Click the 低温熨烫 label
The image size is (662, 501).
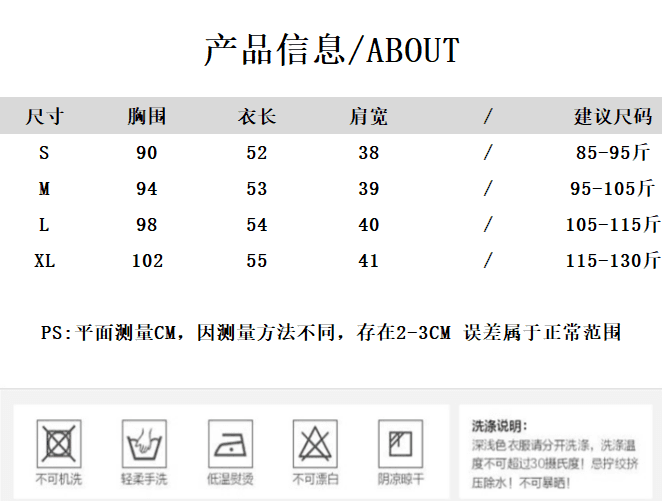click(x=231, y=479)
